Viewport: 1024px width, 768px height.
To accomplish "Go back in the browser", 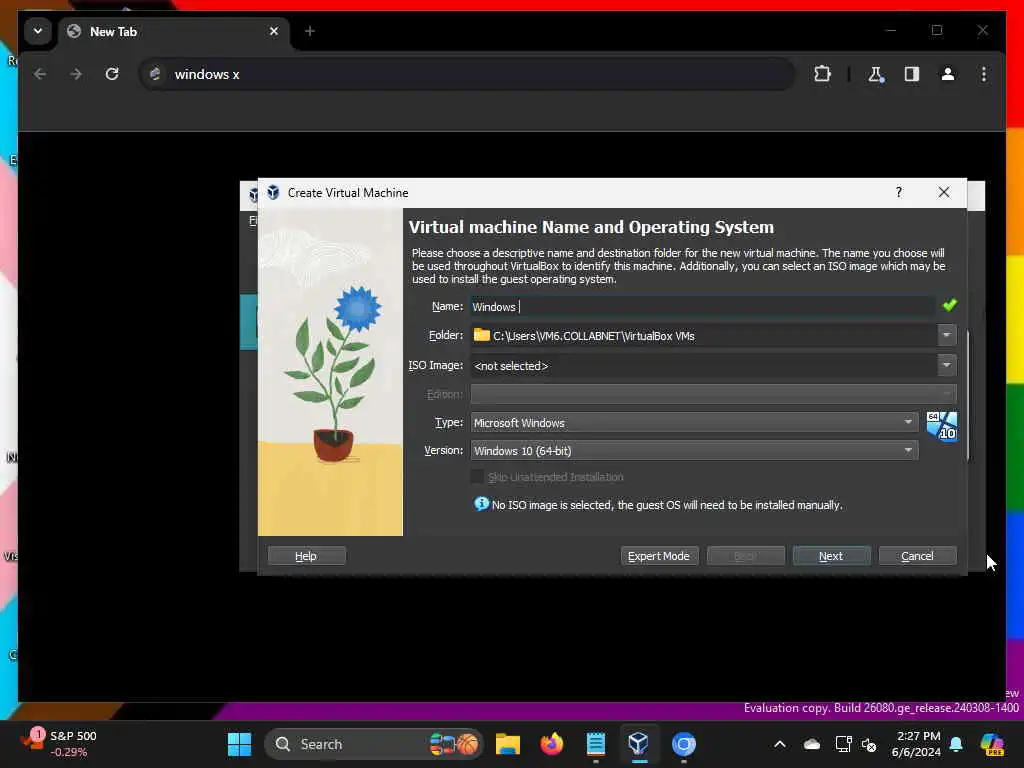I will [40, 74].
